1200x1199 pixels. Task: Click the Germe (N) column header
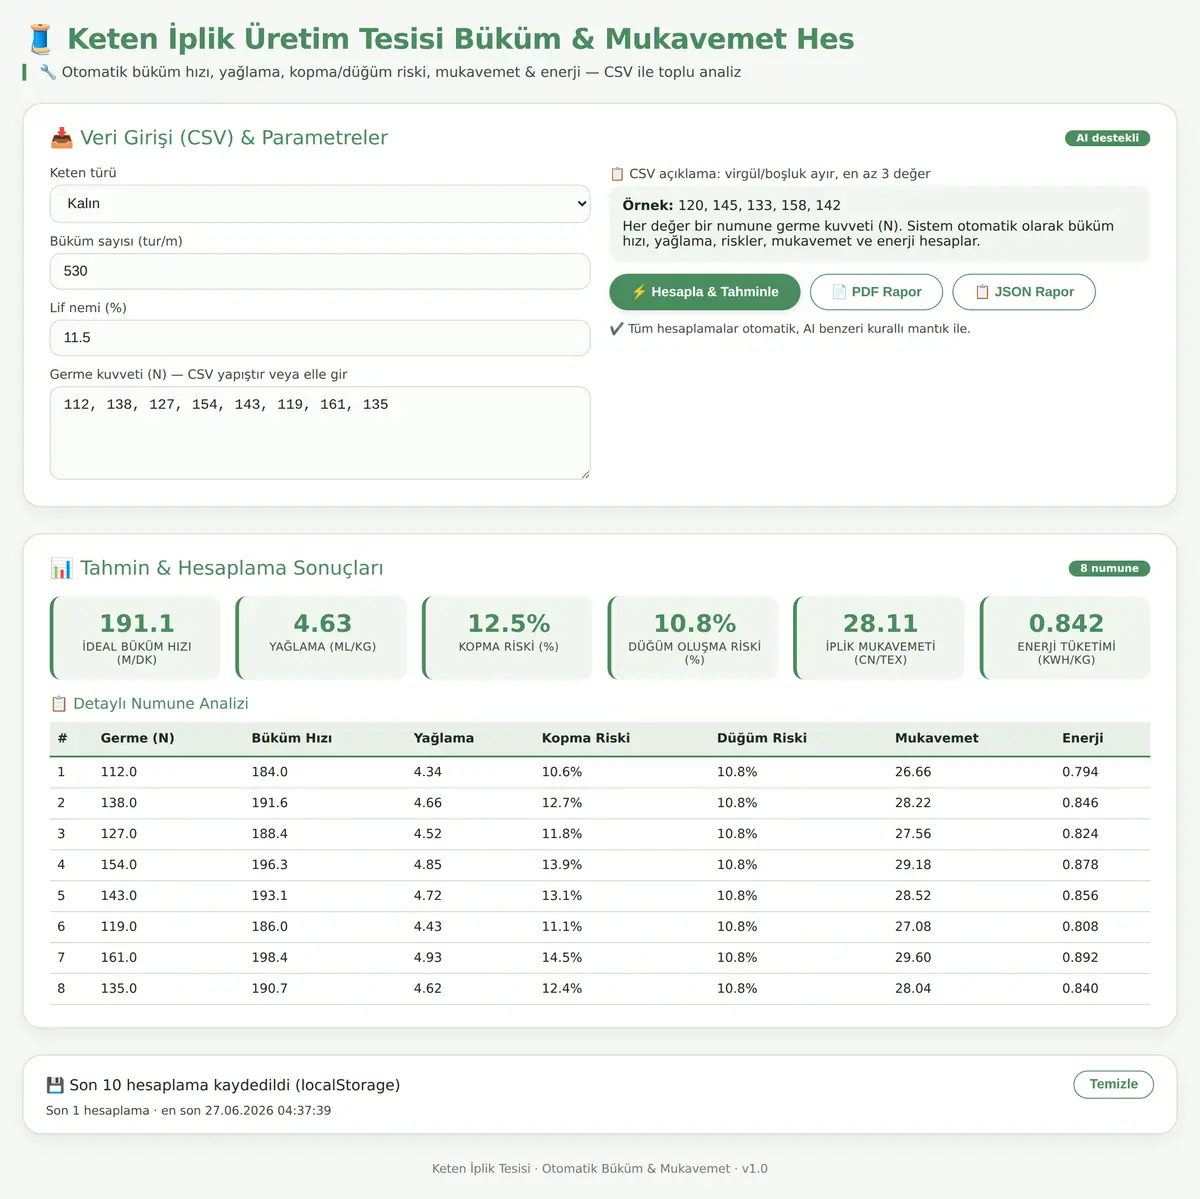(x=138, y=738)
